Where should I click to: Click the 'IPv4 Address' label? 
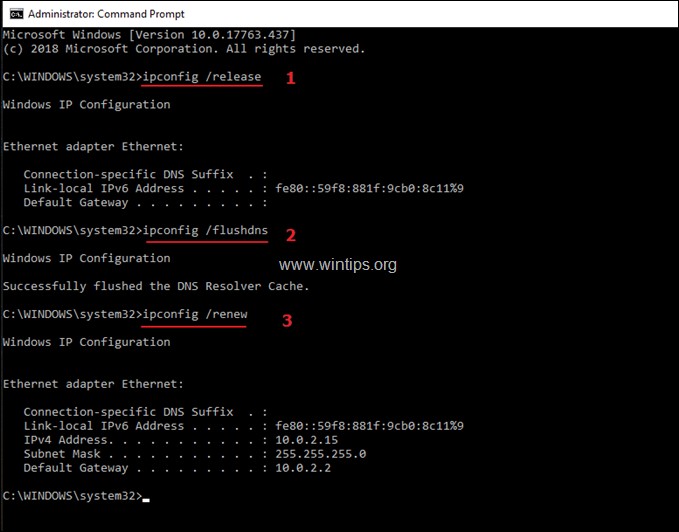[65, 440]
